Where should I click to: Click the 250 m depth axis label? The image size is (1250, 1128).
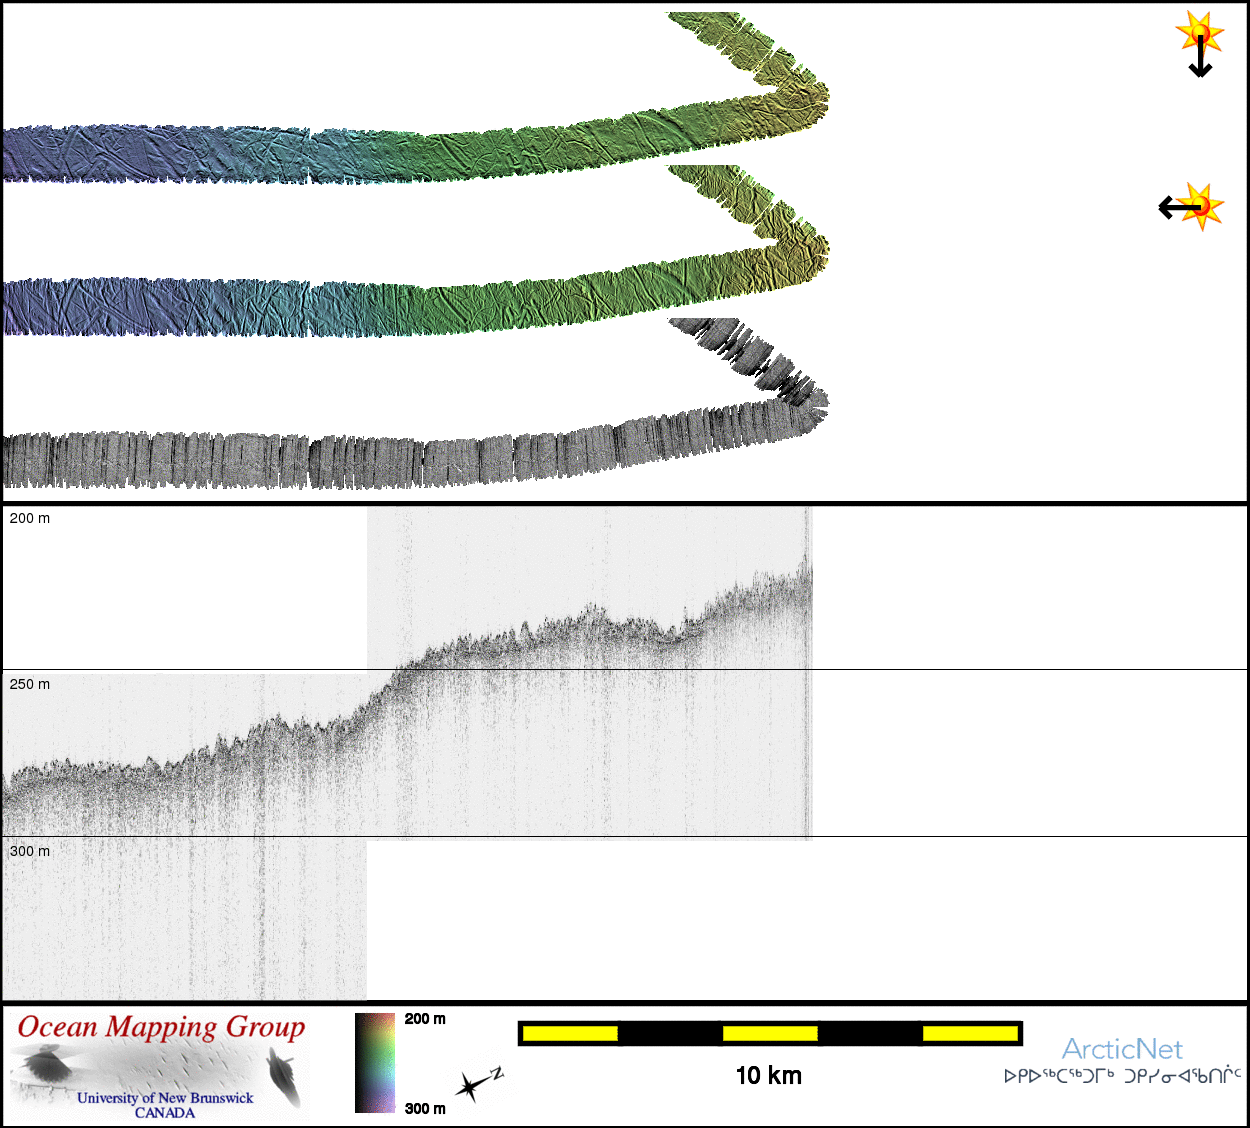[30, 684]
